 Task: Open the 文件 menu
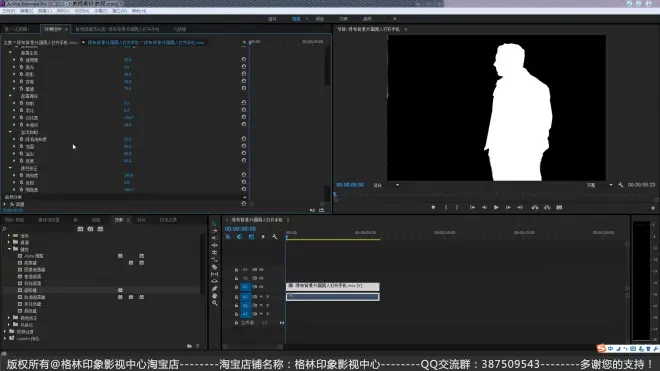8,11
